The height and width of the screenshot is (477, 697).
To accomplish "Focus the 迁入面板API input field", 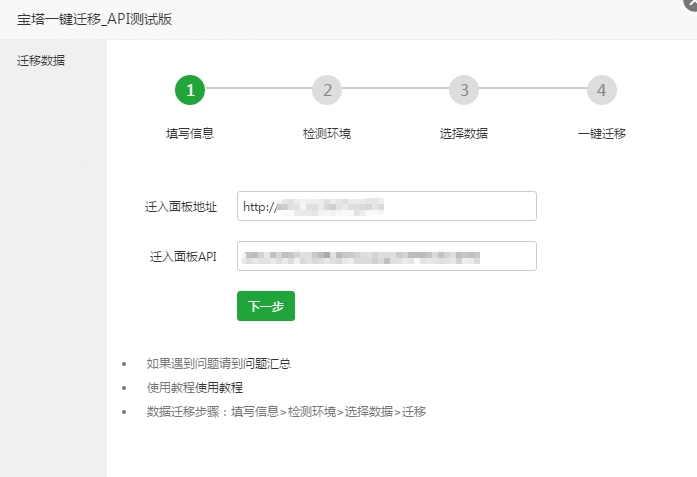I will pyautogui.click(x=387, y=256).
